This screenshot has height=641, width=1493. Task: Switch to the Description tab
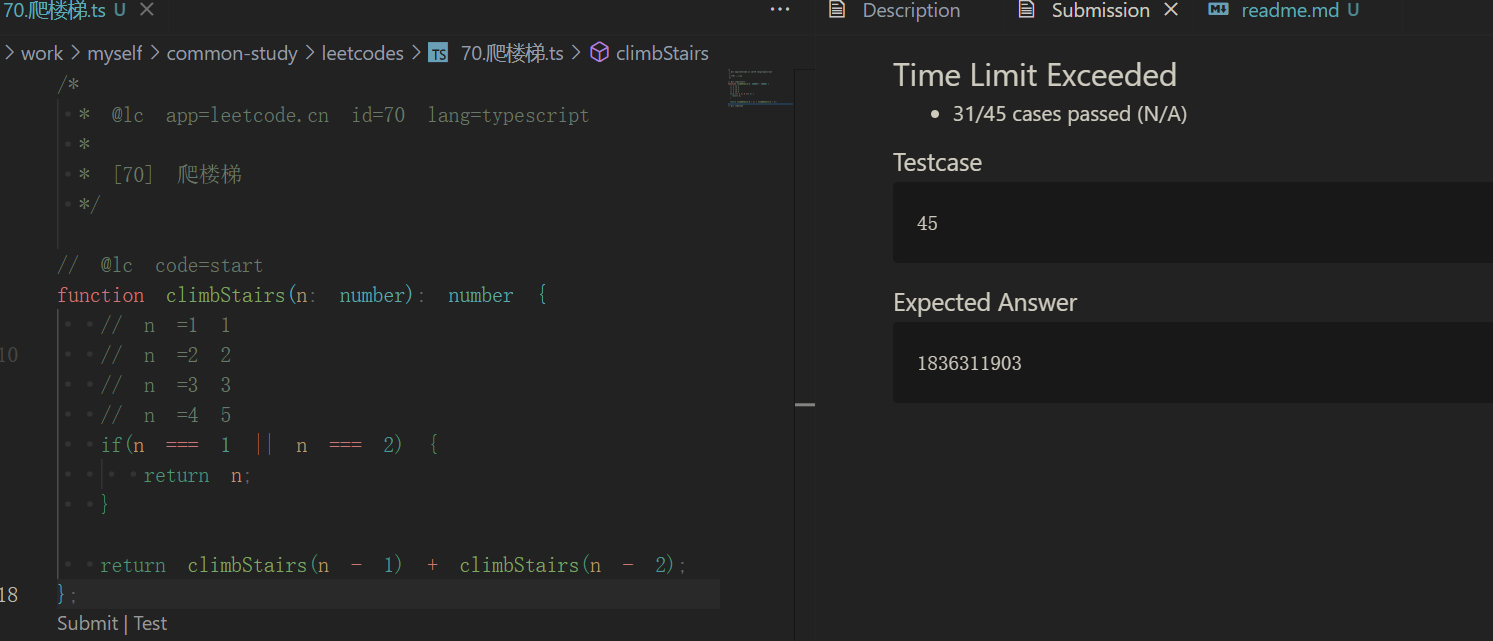pyautogui.click(x=910, y=10)
